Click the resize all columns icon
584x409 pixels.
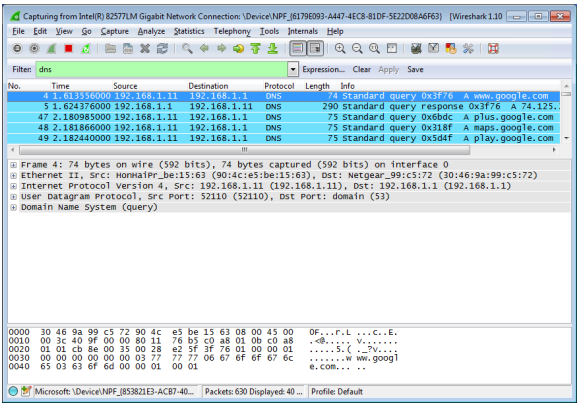(x=392, y=49)
